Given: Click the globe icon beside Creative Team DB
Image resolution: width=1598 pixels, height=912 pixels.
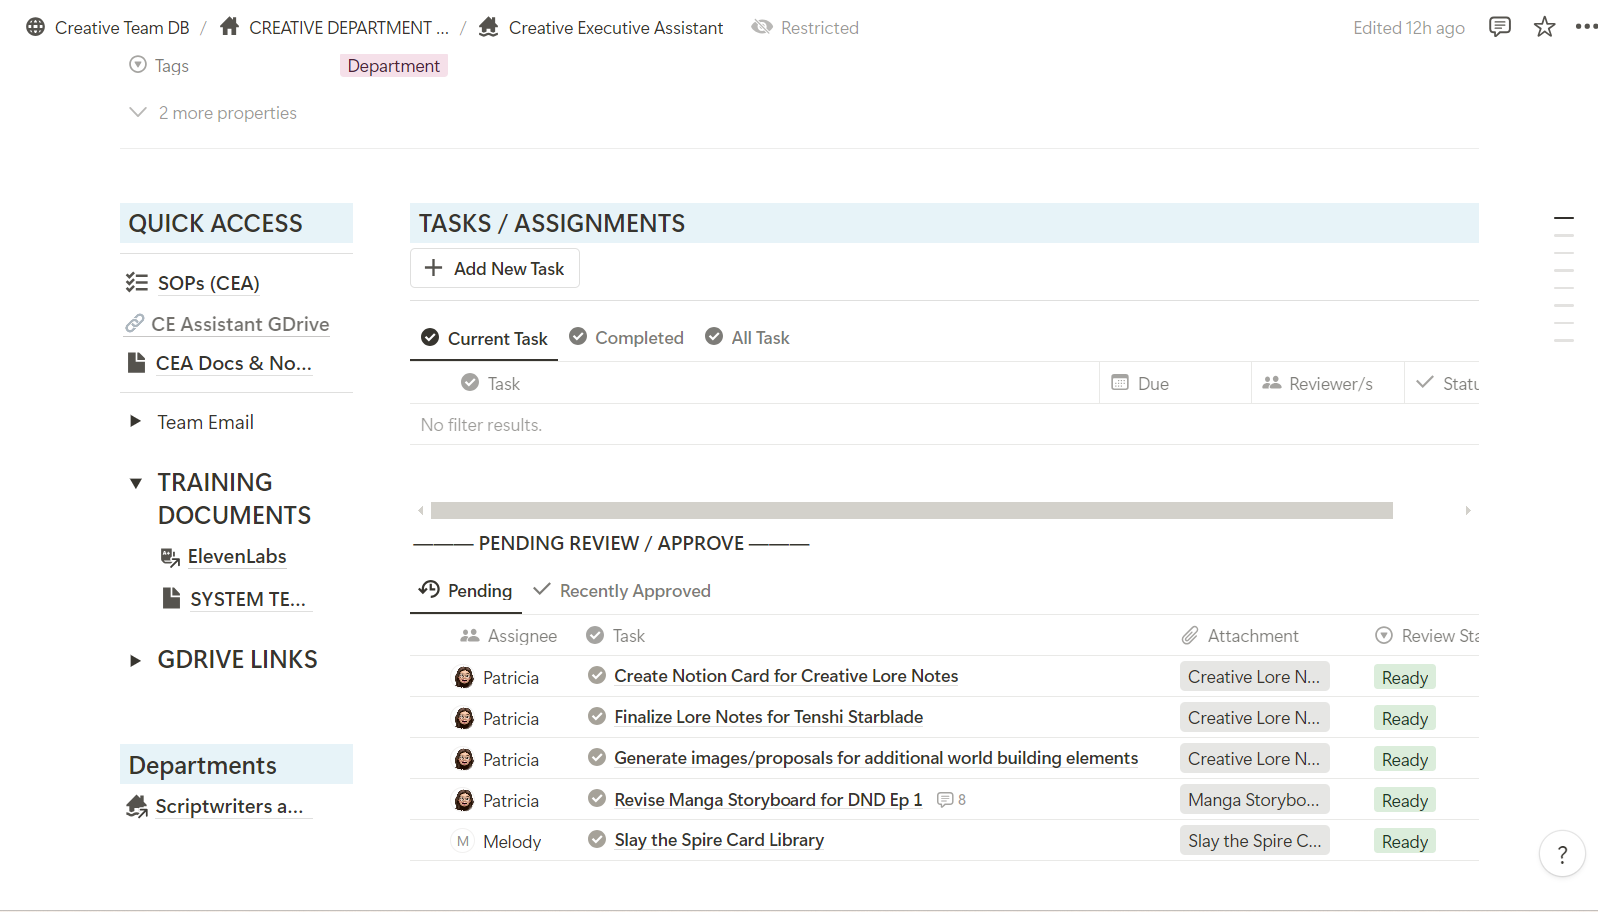Looking at the screenshot, I should (x=36, y=27).
